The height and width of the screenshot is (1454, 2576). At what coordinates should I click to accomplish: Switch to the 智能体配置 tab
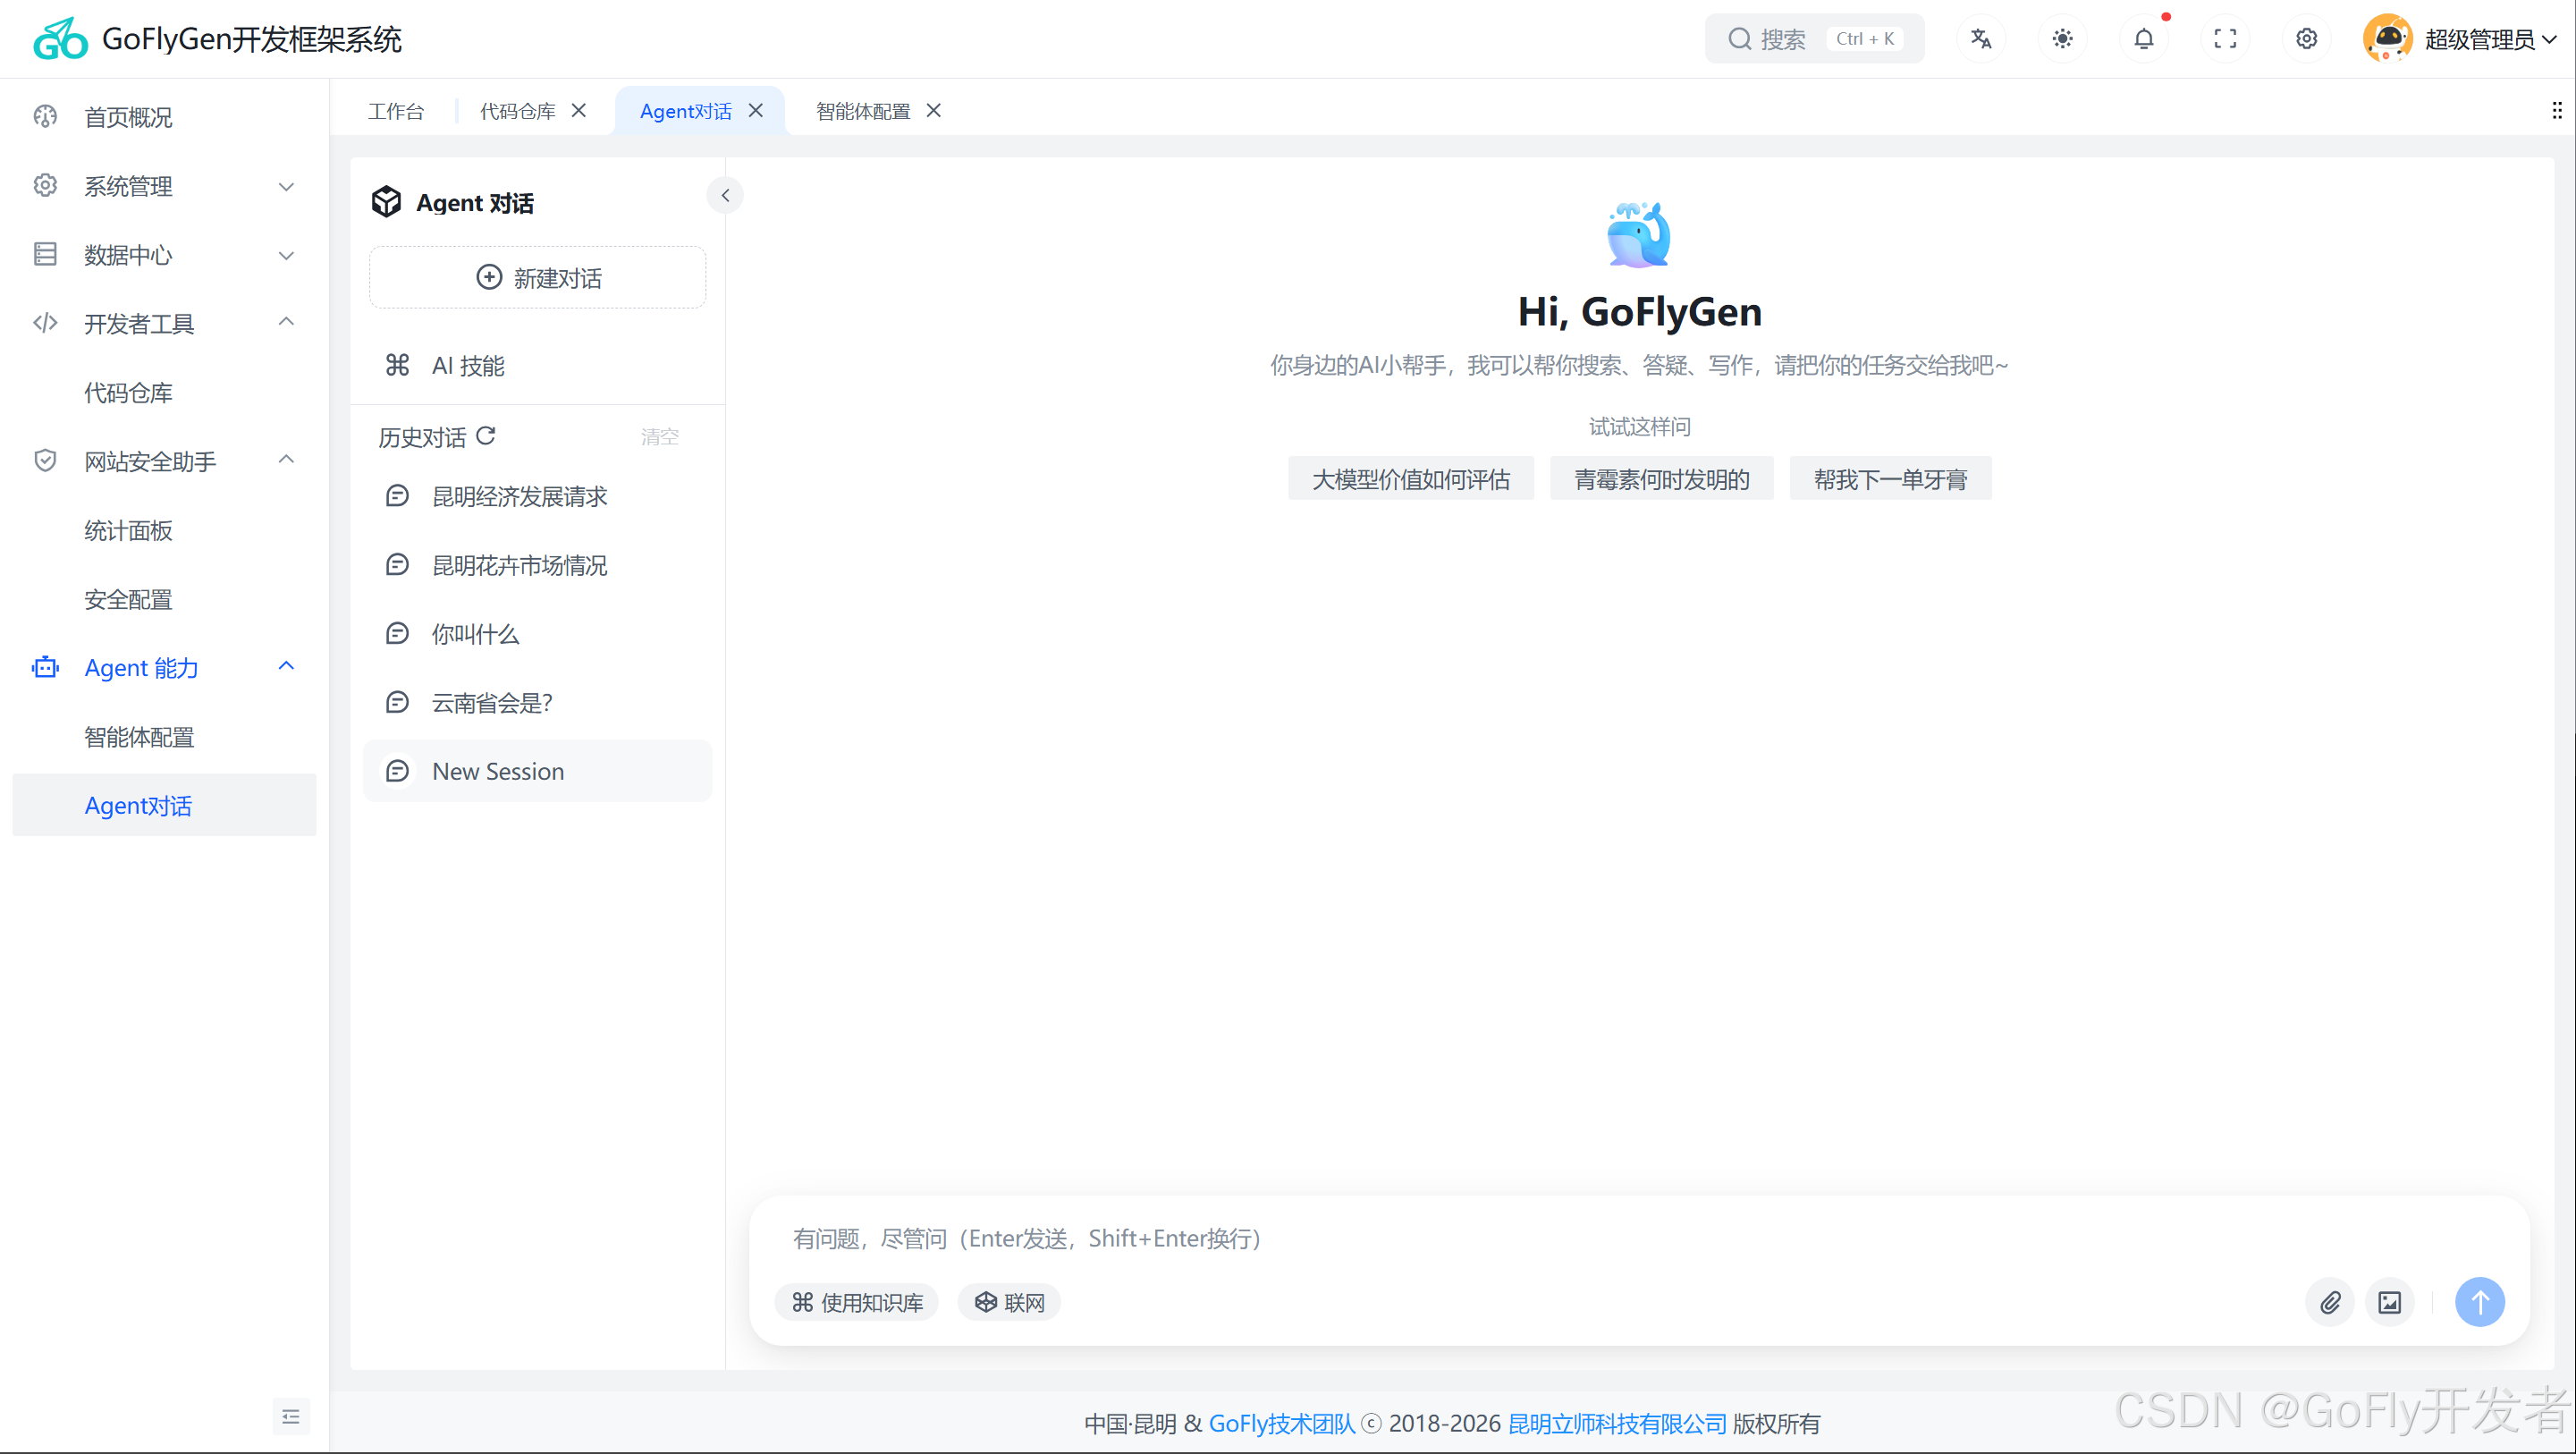863,111
